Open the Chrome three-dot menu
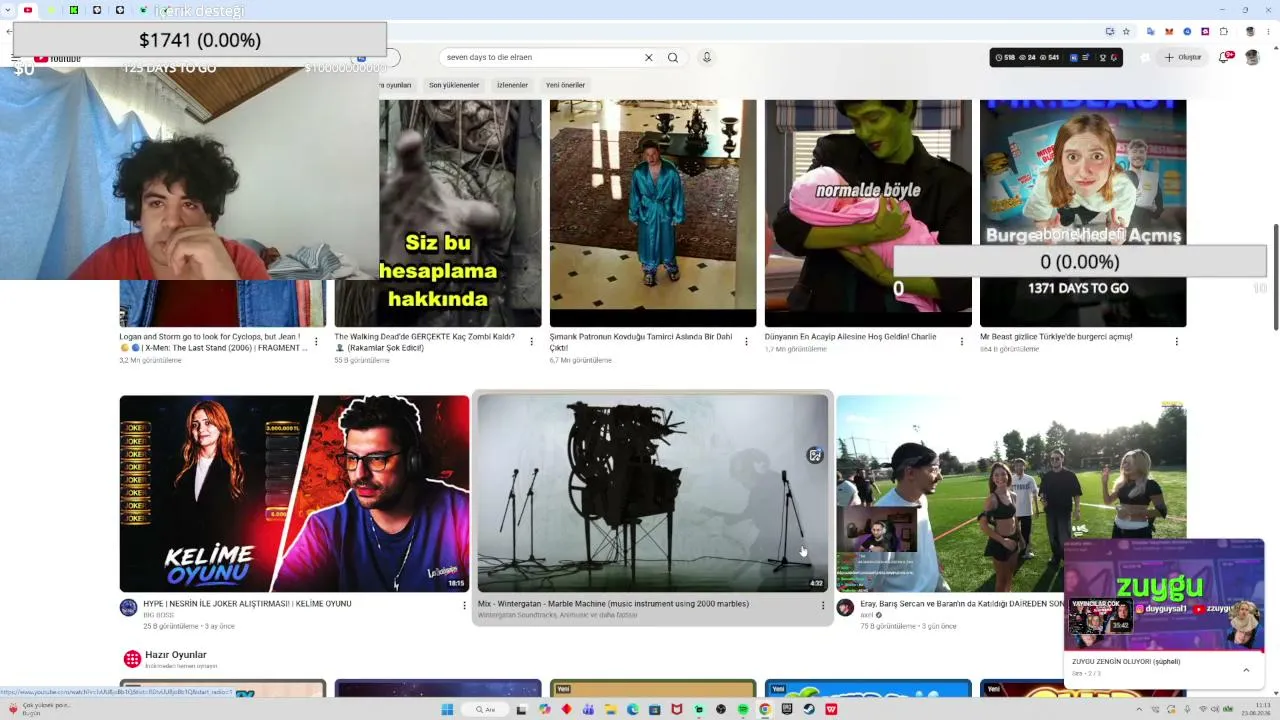 pos(1268,31)
